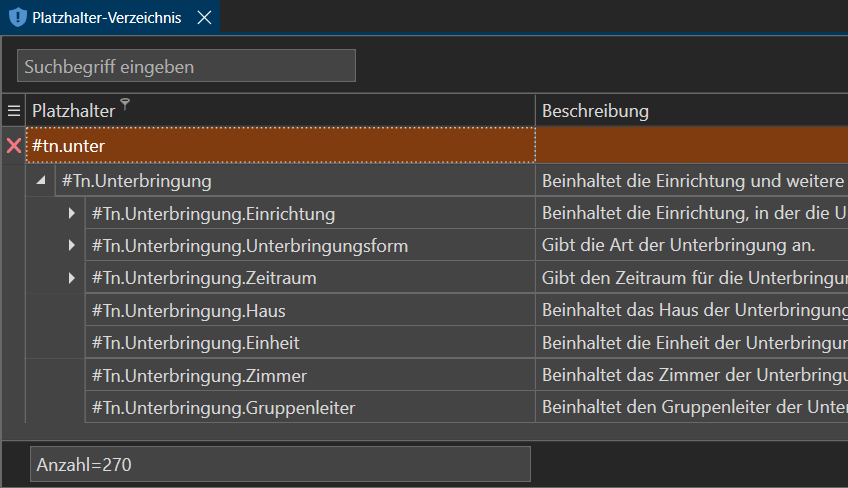
Task: Close the Platzhalter-Verzeichnis tab
Action: tap(204, 18)
